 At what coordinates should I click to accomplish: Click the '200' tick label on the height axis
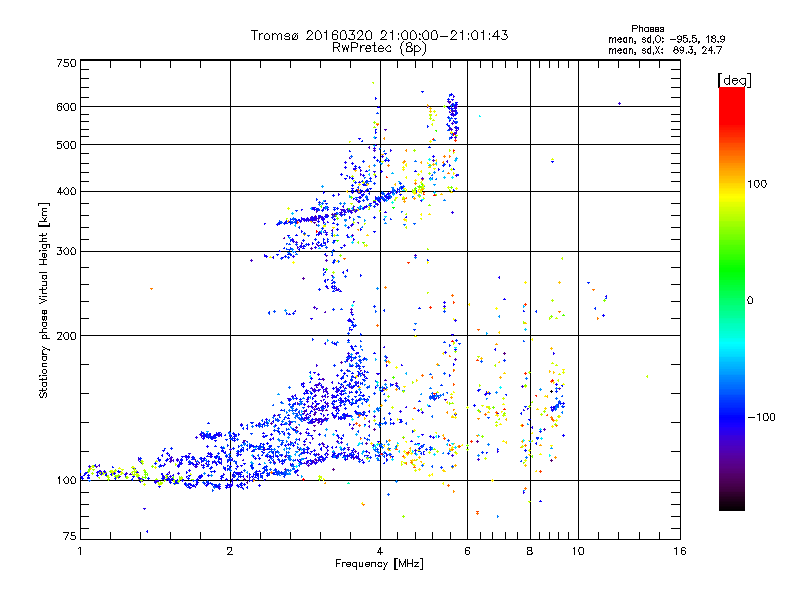pyautogui.click(x=66, y=336)
